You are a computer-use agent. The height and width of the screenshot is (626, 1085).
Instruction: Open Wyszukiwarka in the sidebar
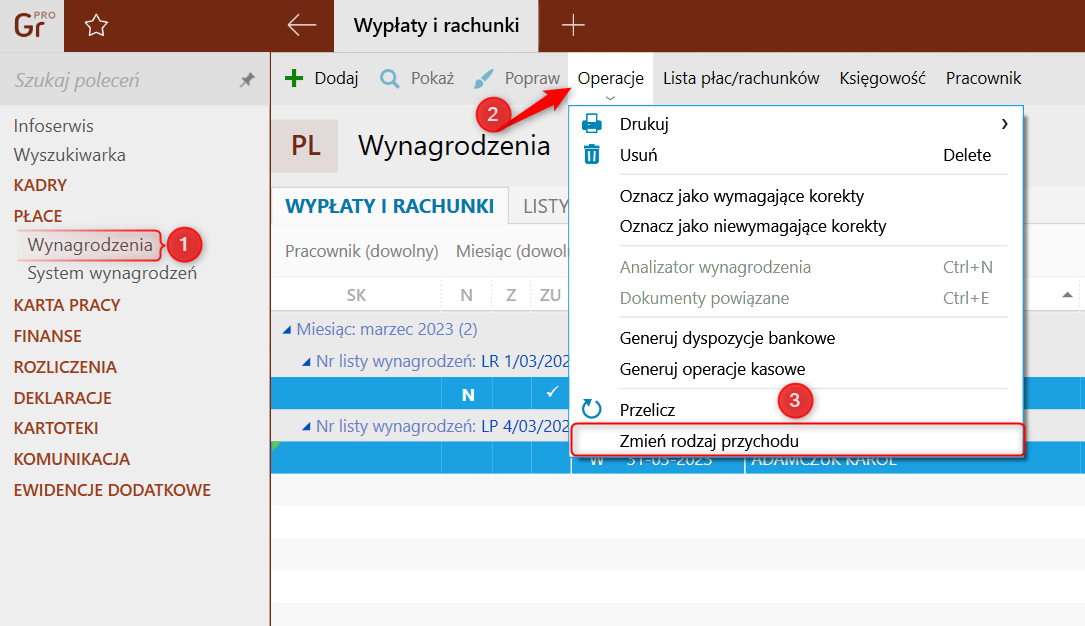pos(70,155)
